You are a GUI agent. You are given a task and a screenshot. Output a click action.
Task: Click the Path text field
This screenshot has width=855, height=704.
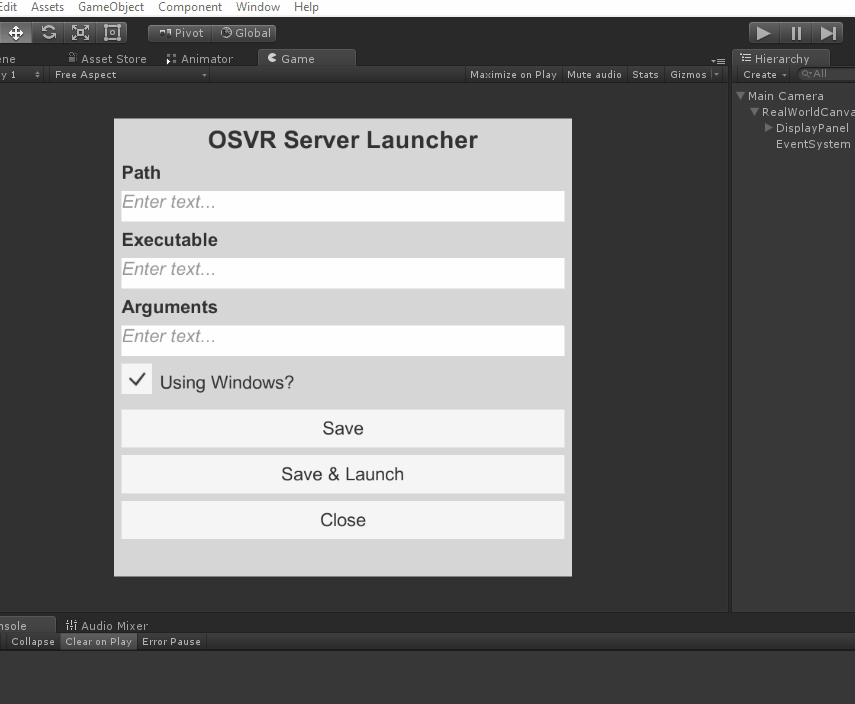tap(342, 206)
